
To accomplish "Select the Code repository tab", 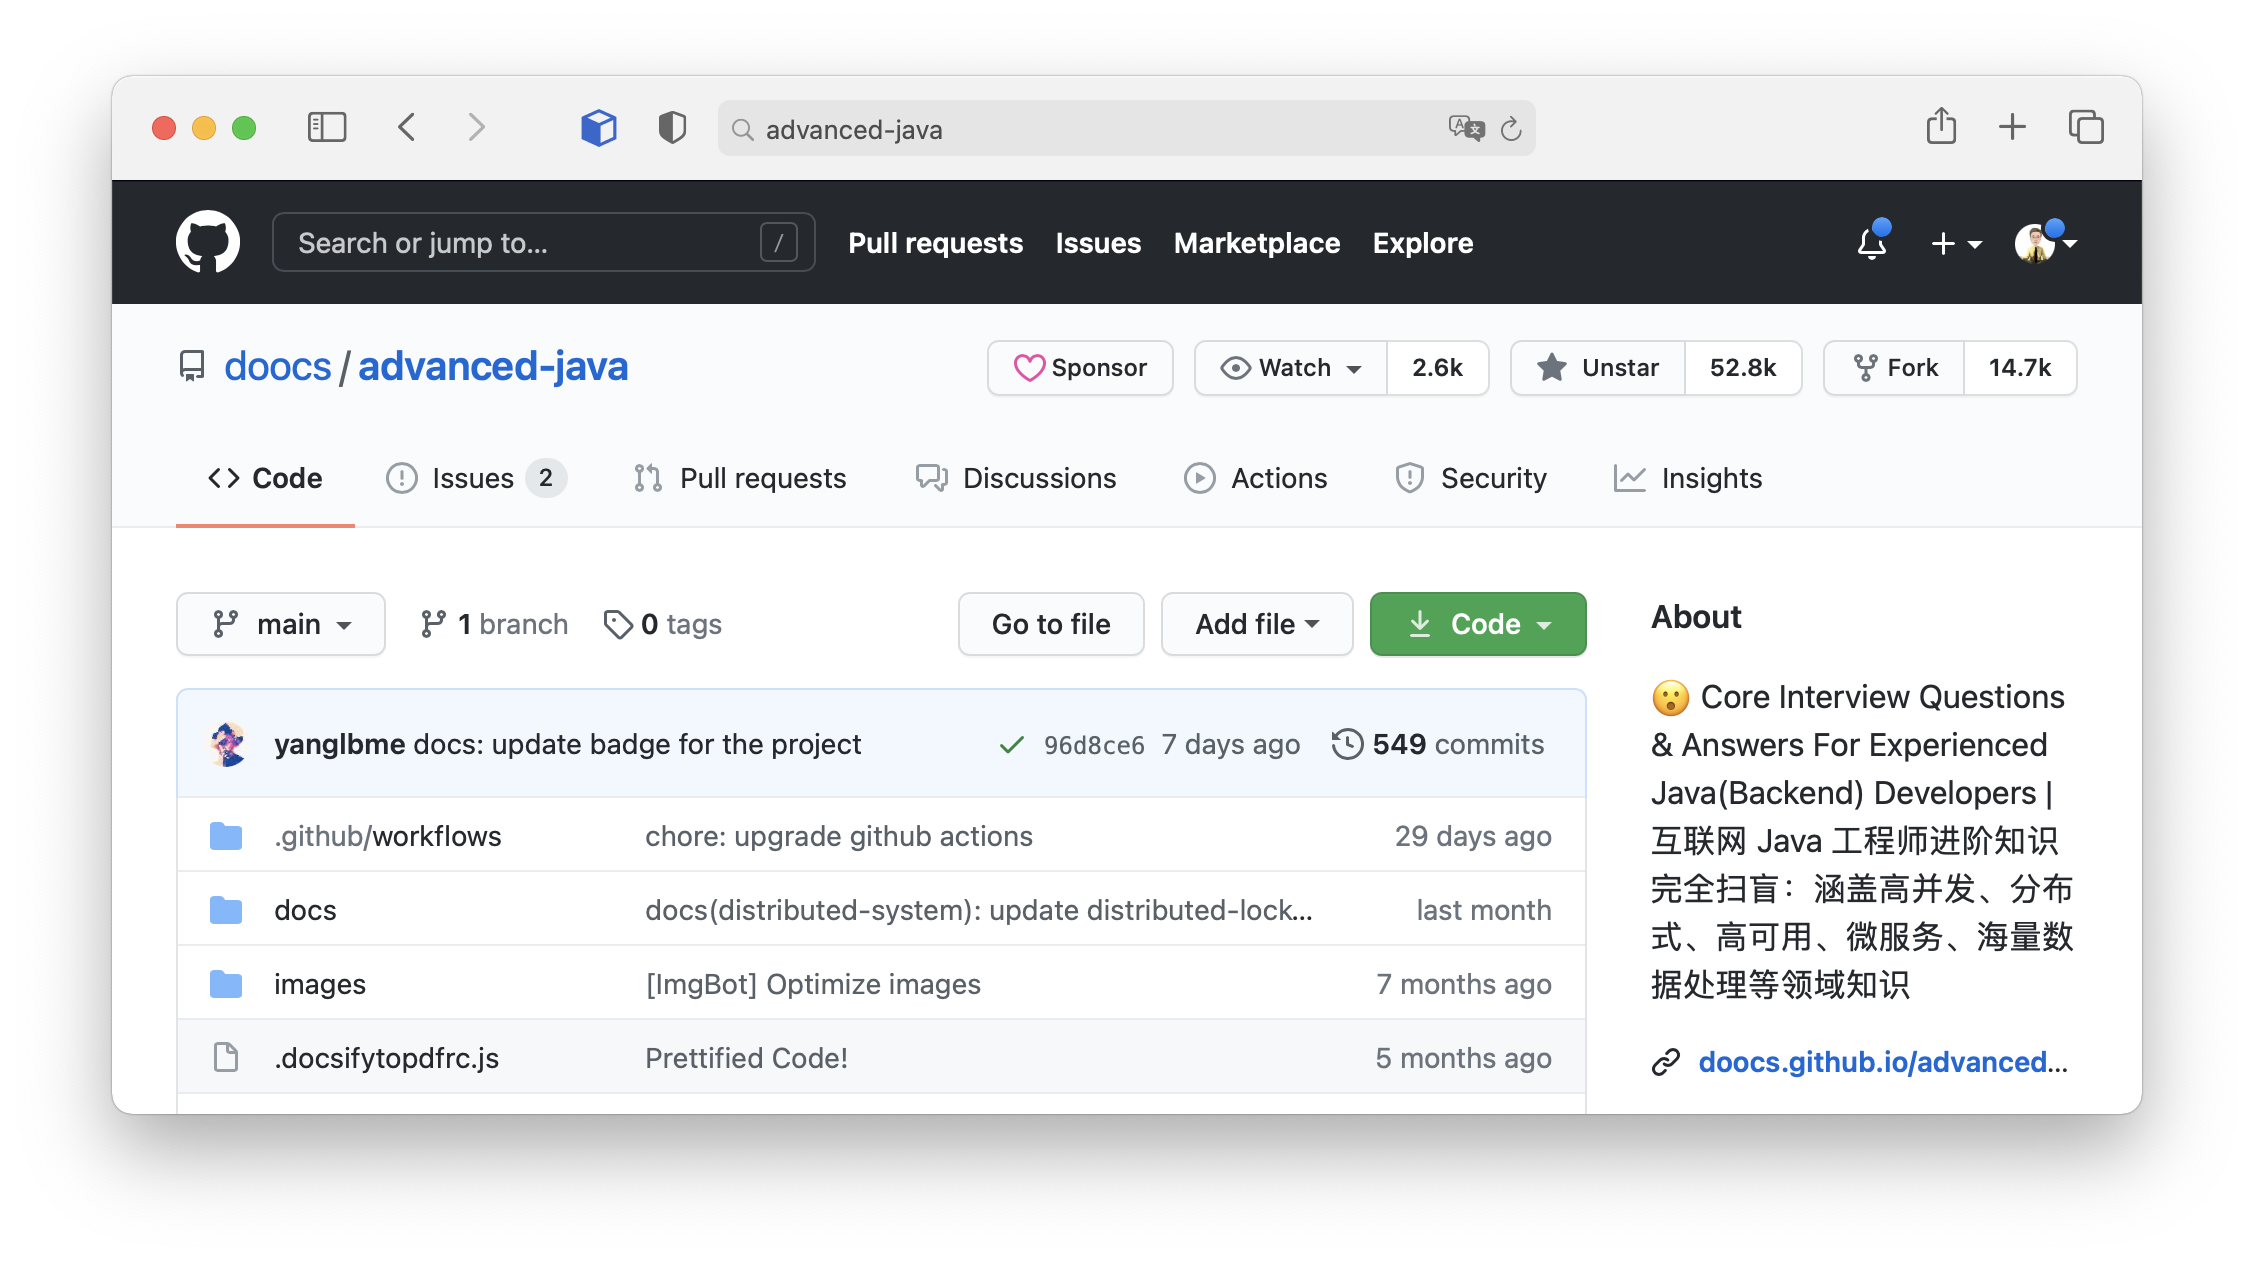I will (x=265, y=478).
